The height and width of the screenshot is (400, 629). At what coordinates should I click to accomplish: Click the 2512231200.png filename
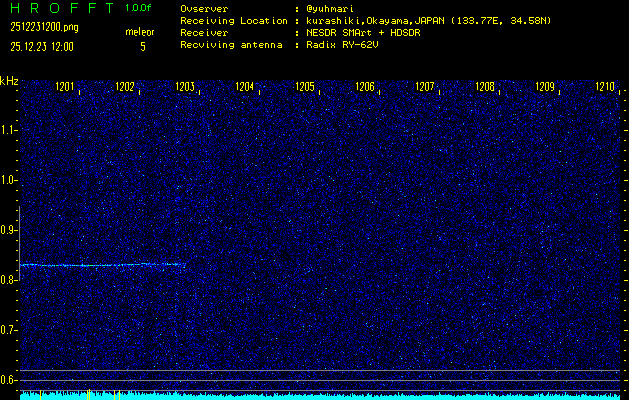pos(45,30)
